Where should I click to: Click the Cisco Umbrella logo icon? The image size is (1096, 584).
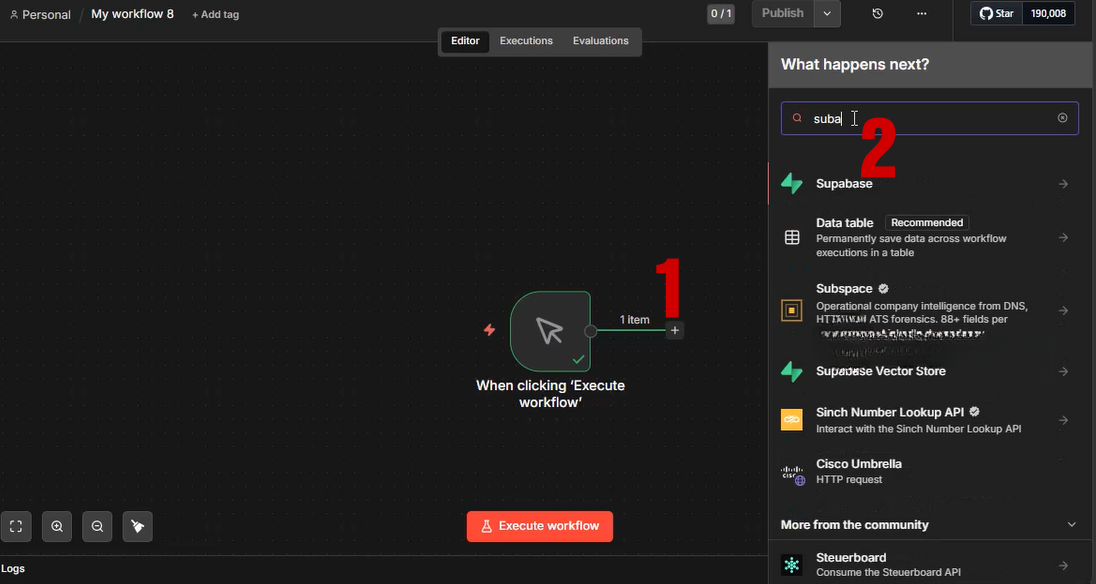click(x=793, y=474)
